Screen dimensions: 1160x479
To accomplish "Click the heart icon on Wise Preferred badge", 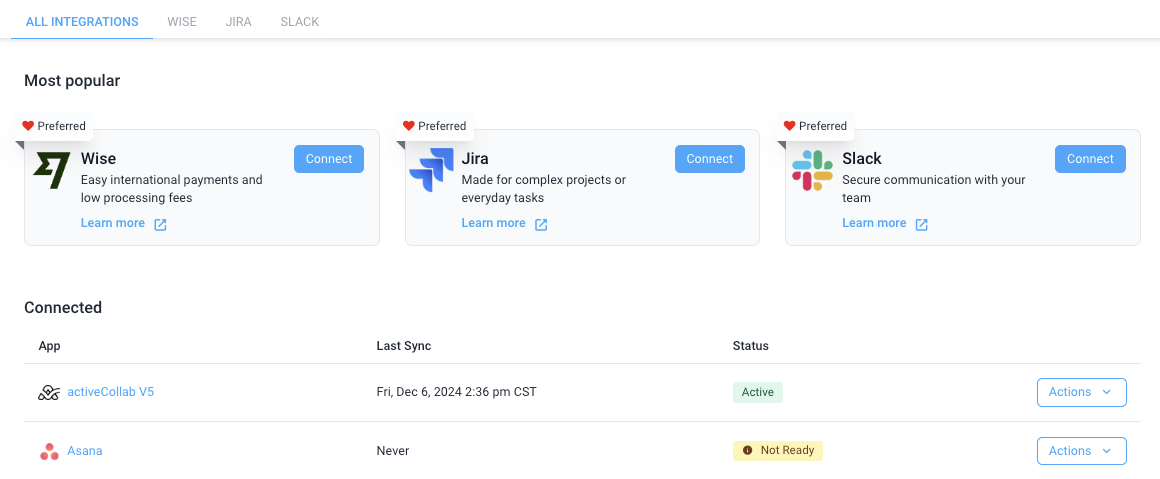I will (x=28, y=126).
